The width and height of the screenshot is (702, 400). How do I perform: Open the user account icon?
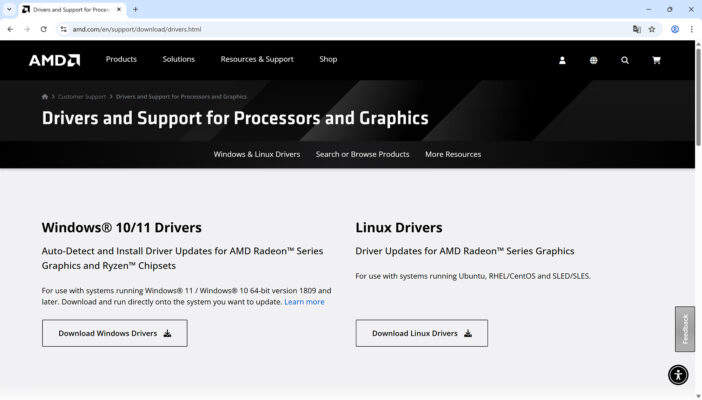pos(562,60)
